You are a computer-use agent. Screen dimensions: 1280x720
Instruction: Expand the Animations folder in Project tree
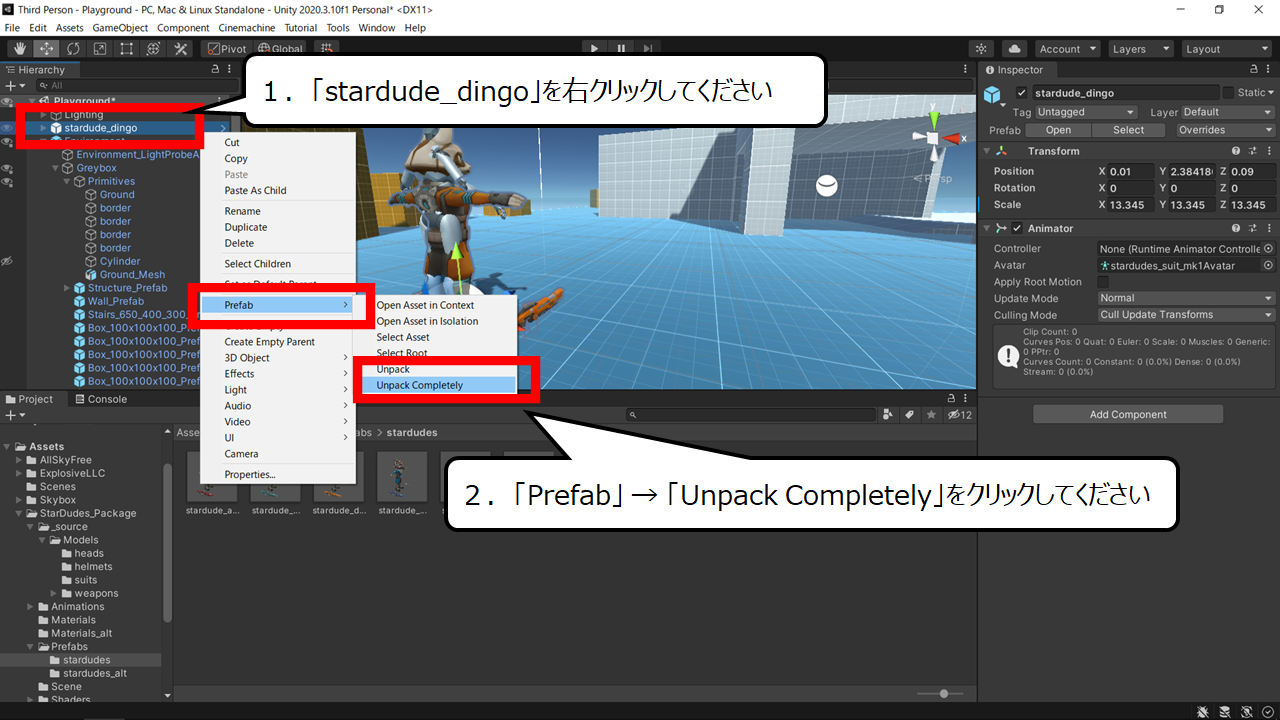pos(32,607)
